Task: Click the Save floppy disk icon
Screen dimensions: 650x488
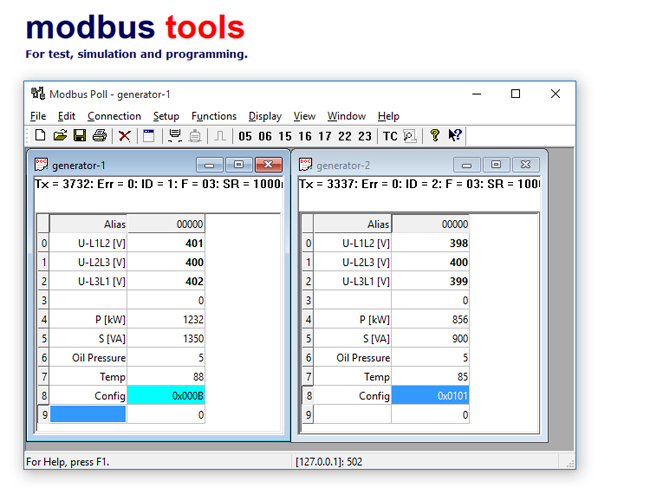Action: click(80, 136)
